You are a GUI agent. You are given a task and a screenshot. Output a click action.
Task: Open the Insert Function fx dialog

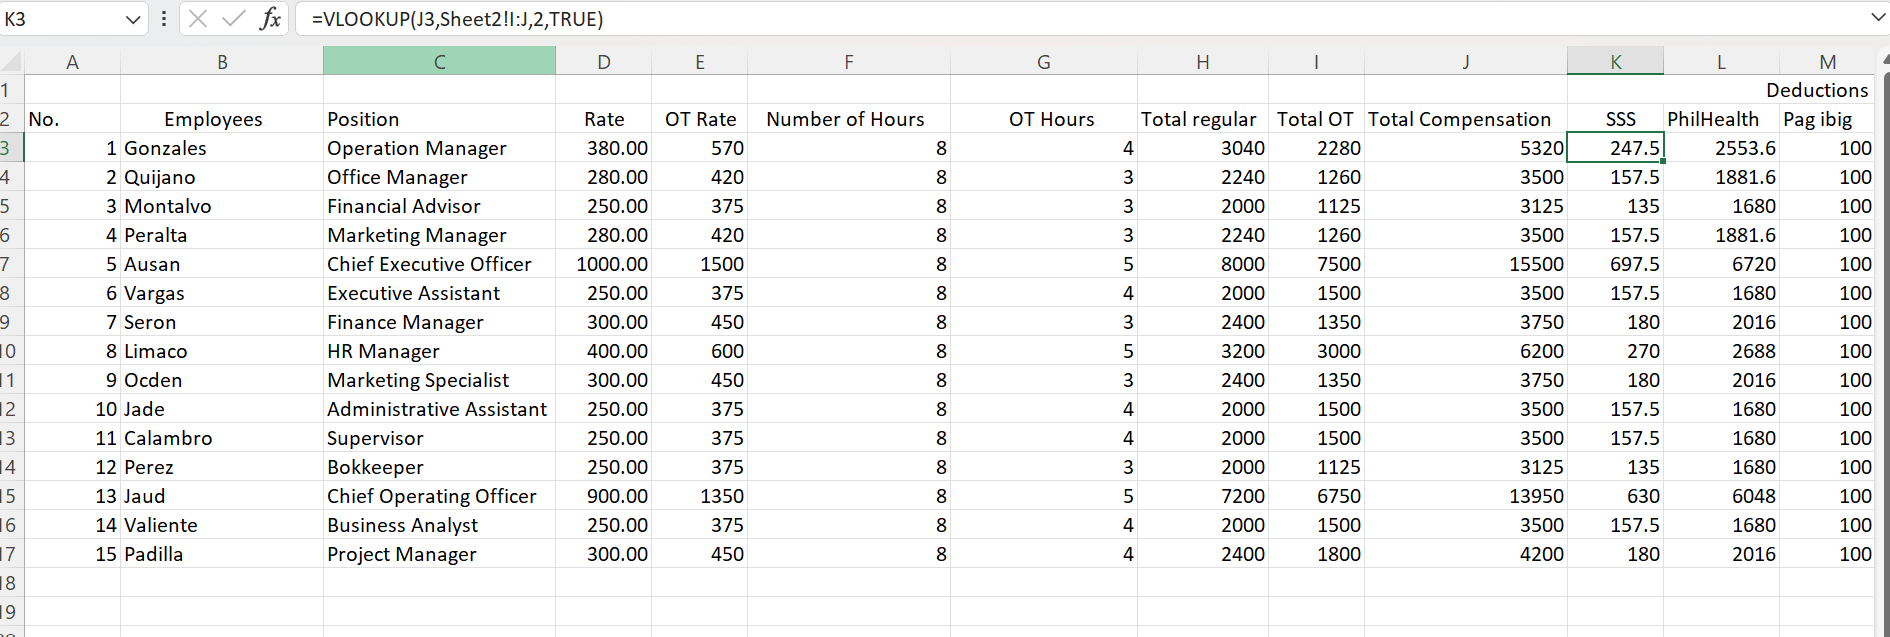pos(270,19)
